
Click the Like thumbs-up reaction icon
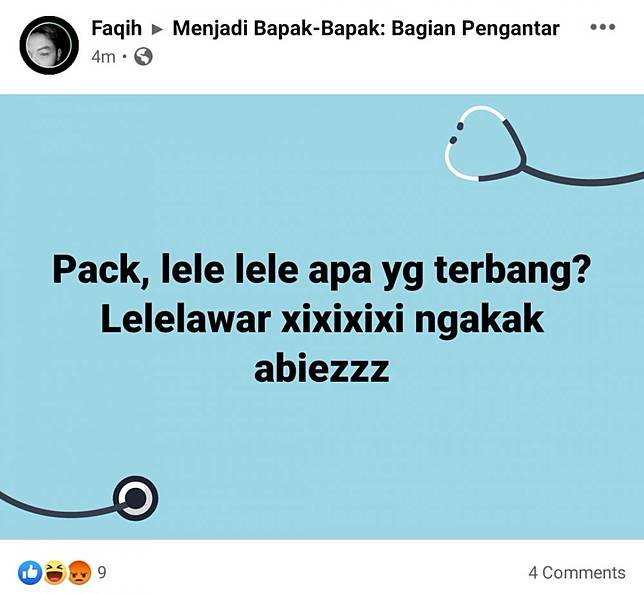(x=30, y=573)
